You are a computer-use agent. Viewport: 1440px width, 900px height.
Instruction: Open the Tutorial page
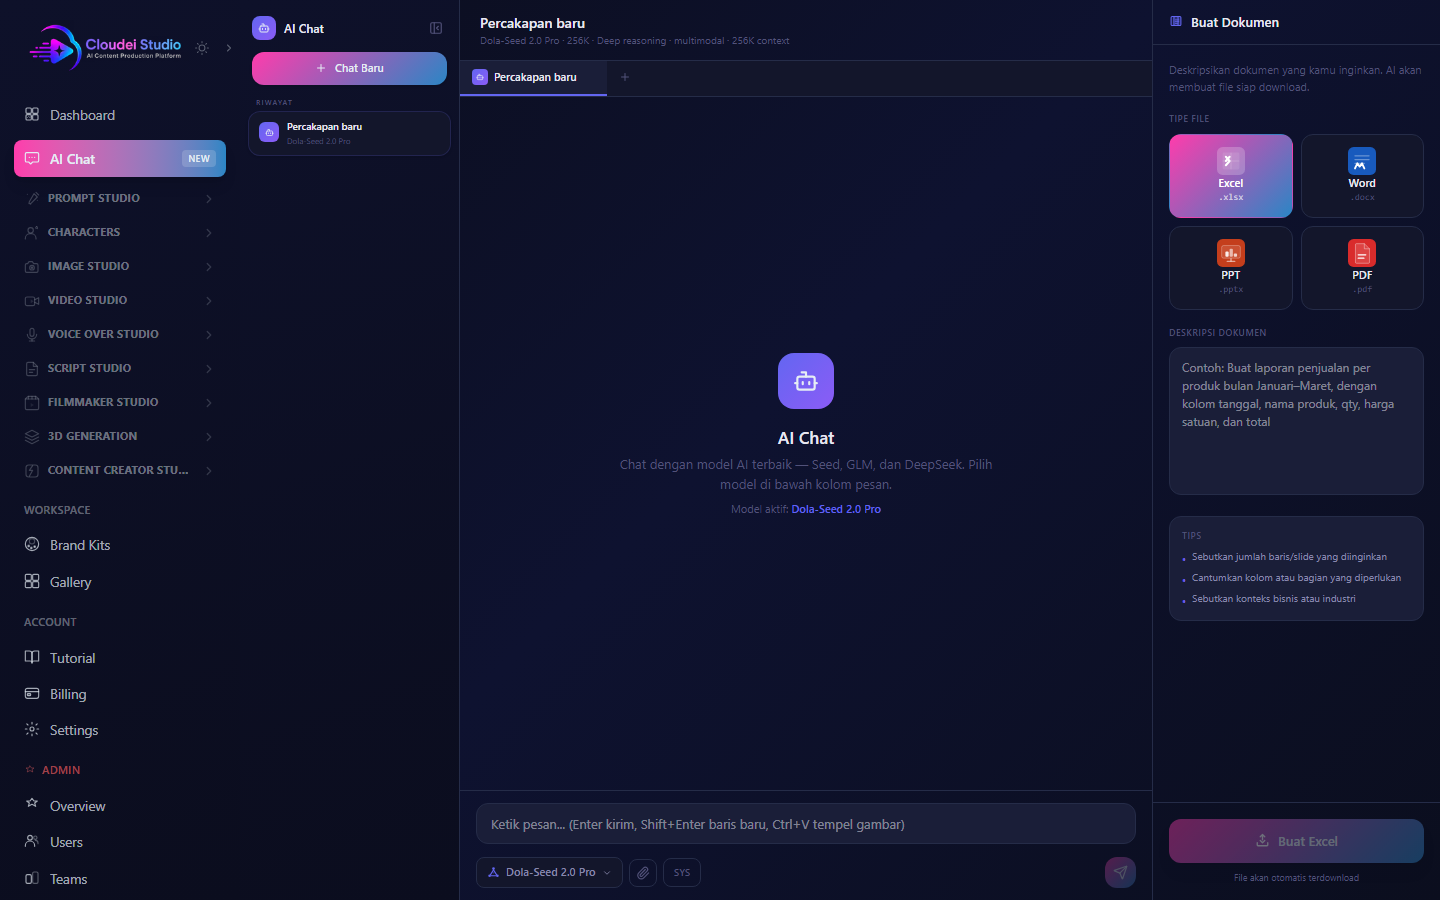[x=120, y=658]
